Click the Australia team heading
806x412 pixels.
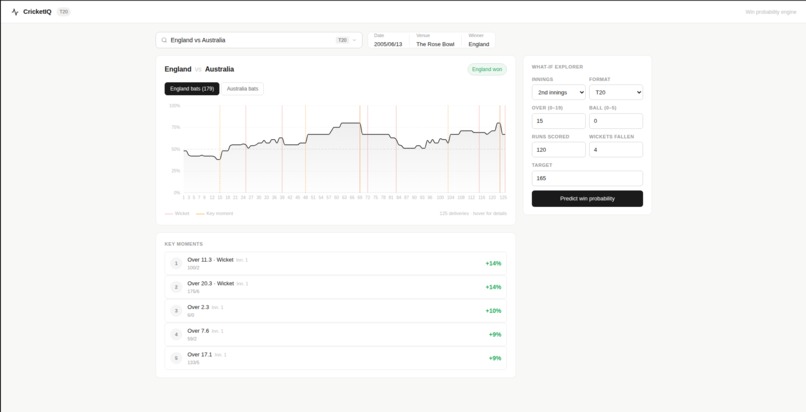tap(219, 69)
